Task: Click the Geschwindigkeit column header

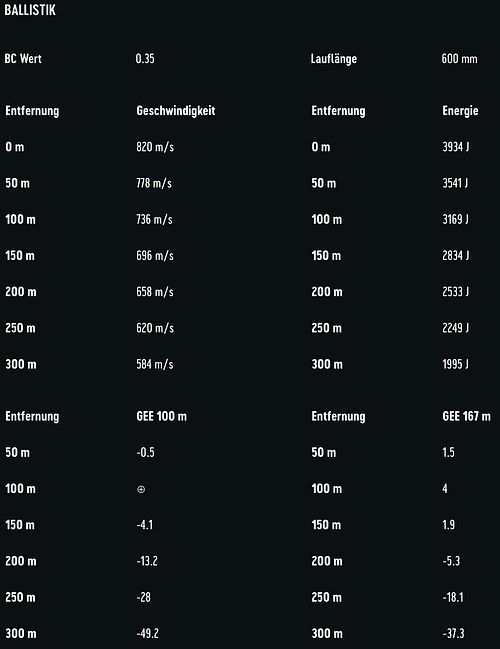Action: [176, 111]
